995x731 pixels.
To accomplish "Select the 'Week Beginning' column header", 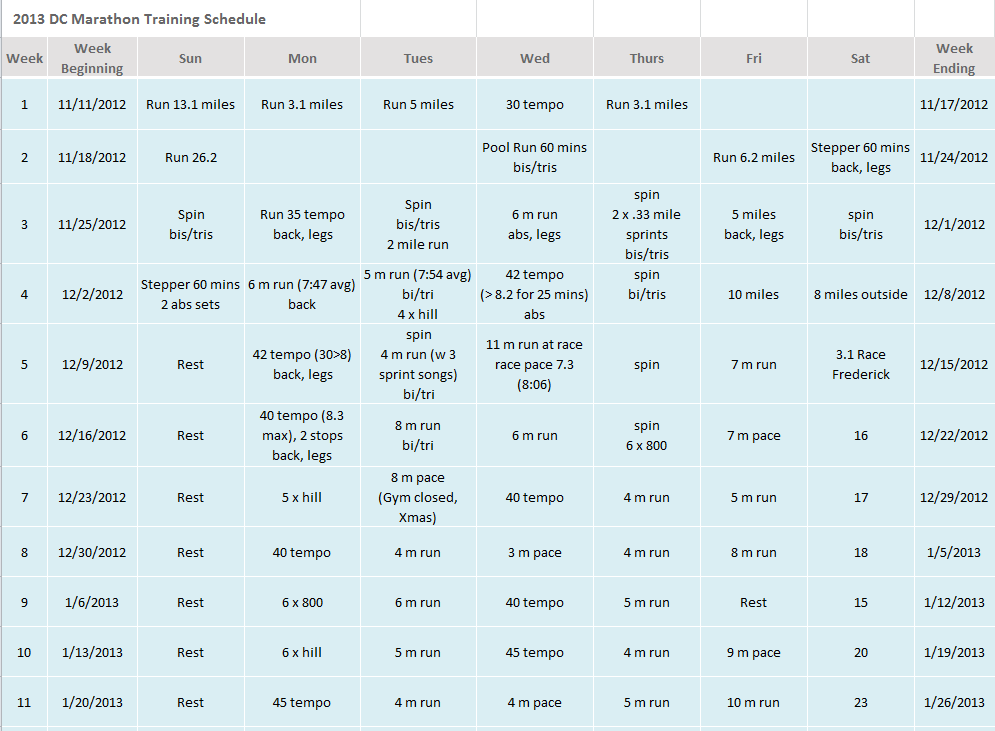I will pos(92,58).
